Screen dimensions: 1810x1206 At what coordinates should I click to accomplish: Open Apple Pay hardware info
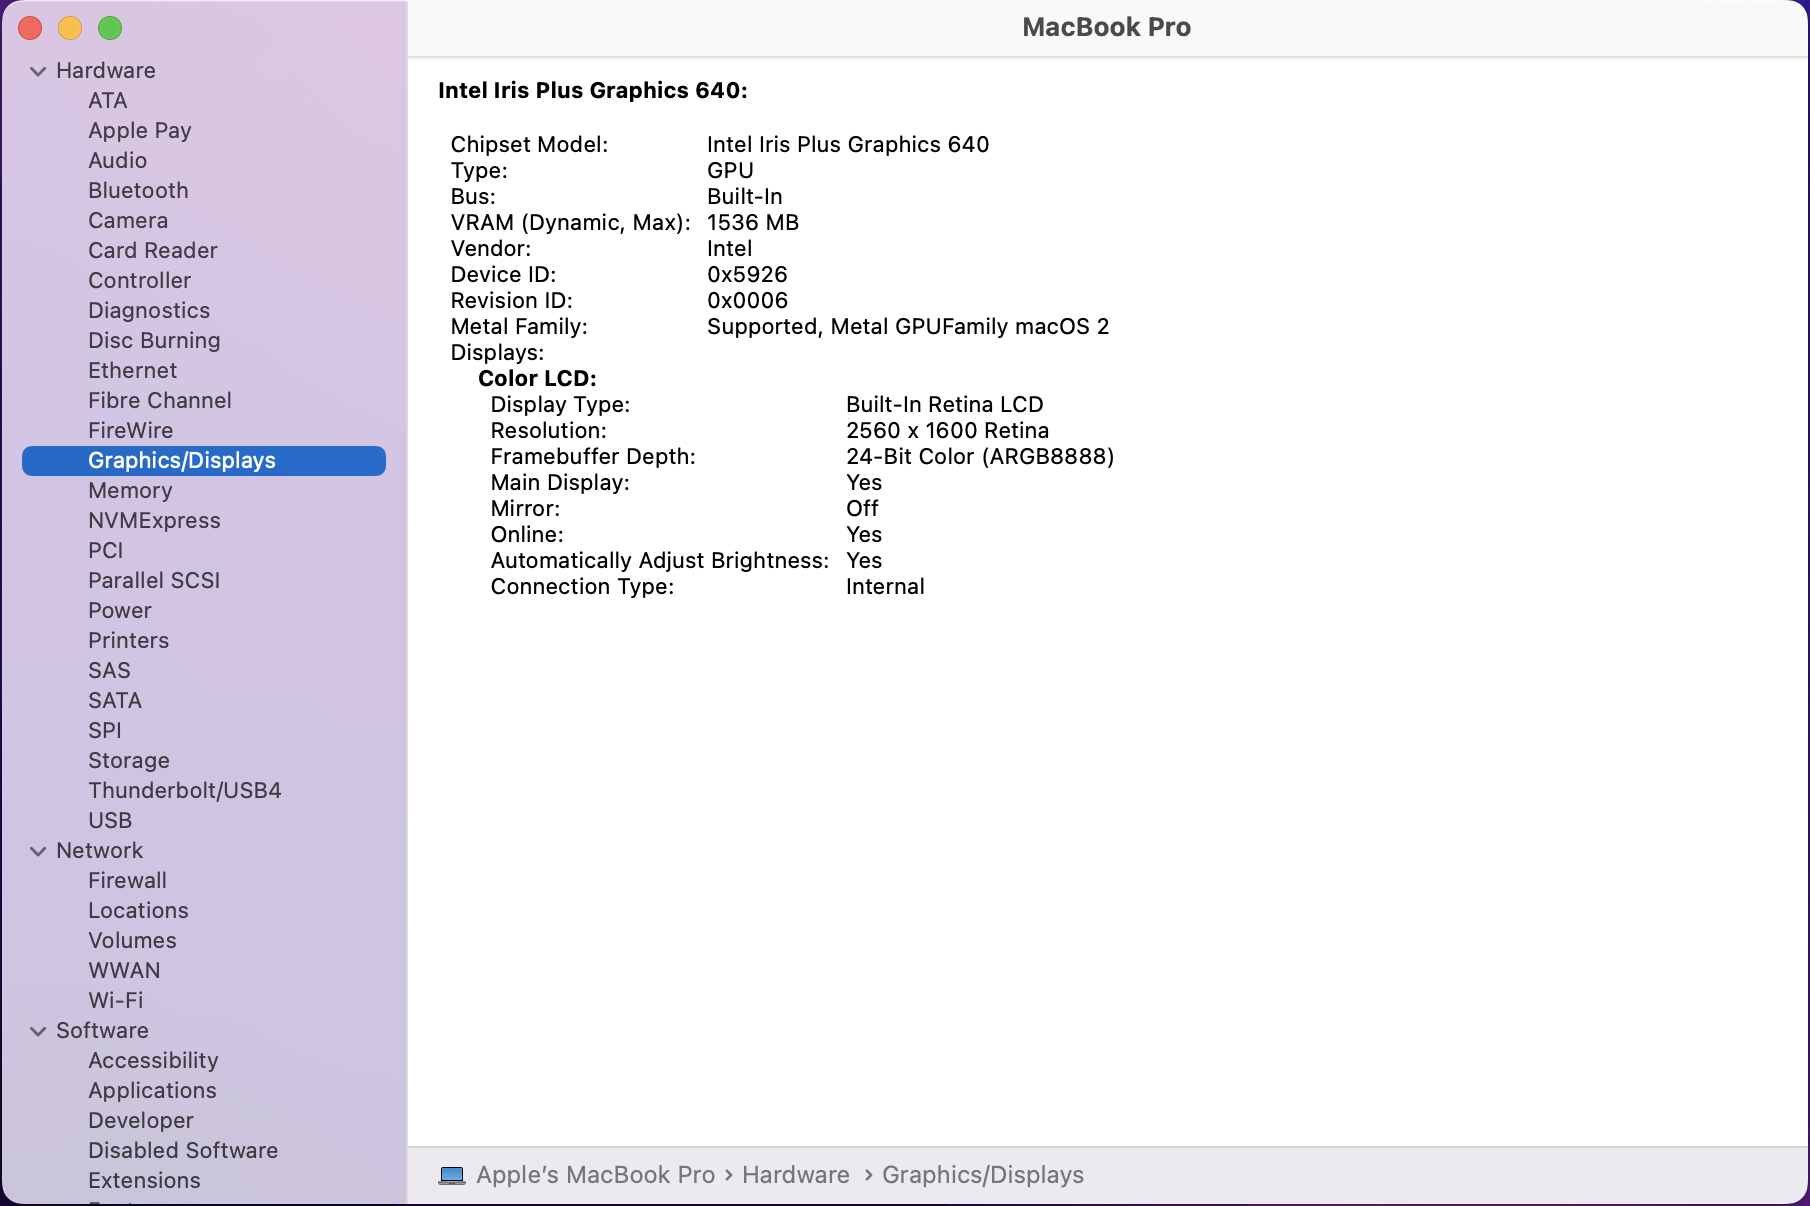pyautogui.click(x=140, y=131)
